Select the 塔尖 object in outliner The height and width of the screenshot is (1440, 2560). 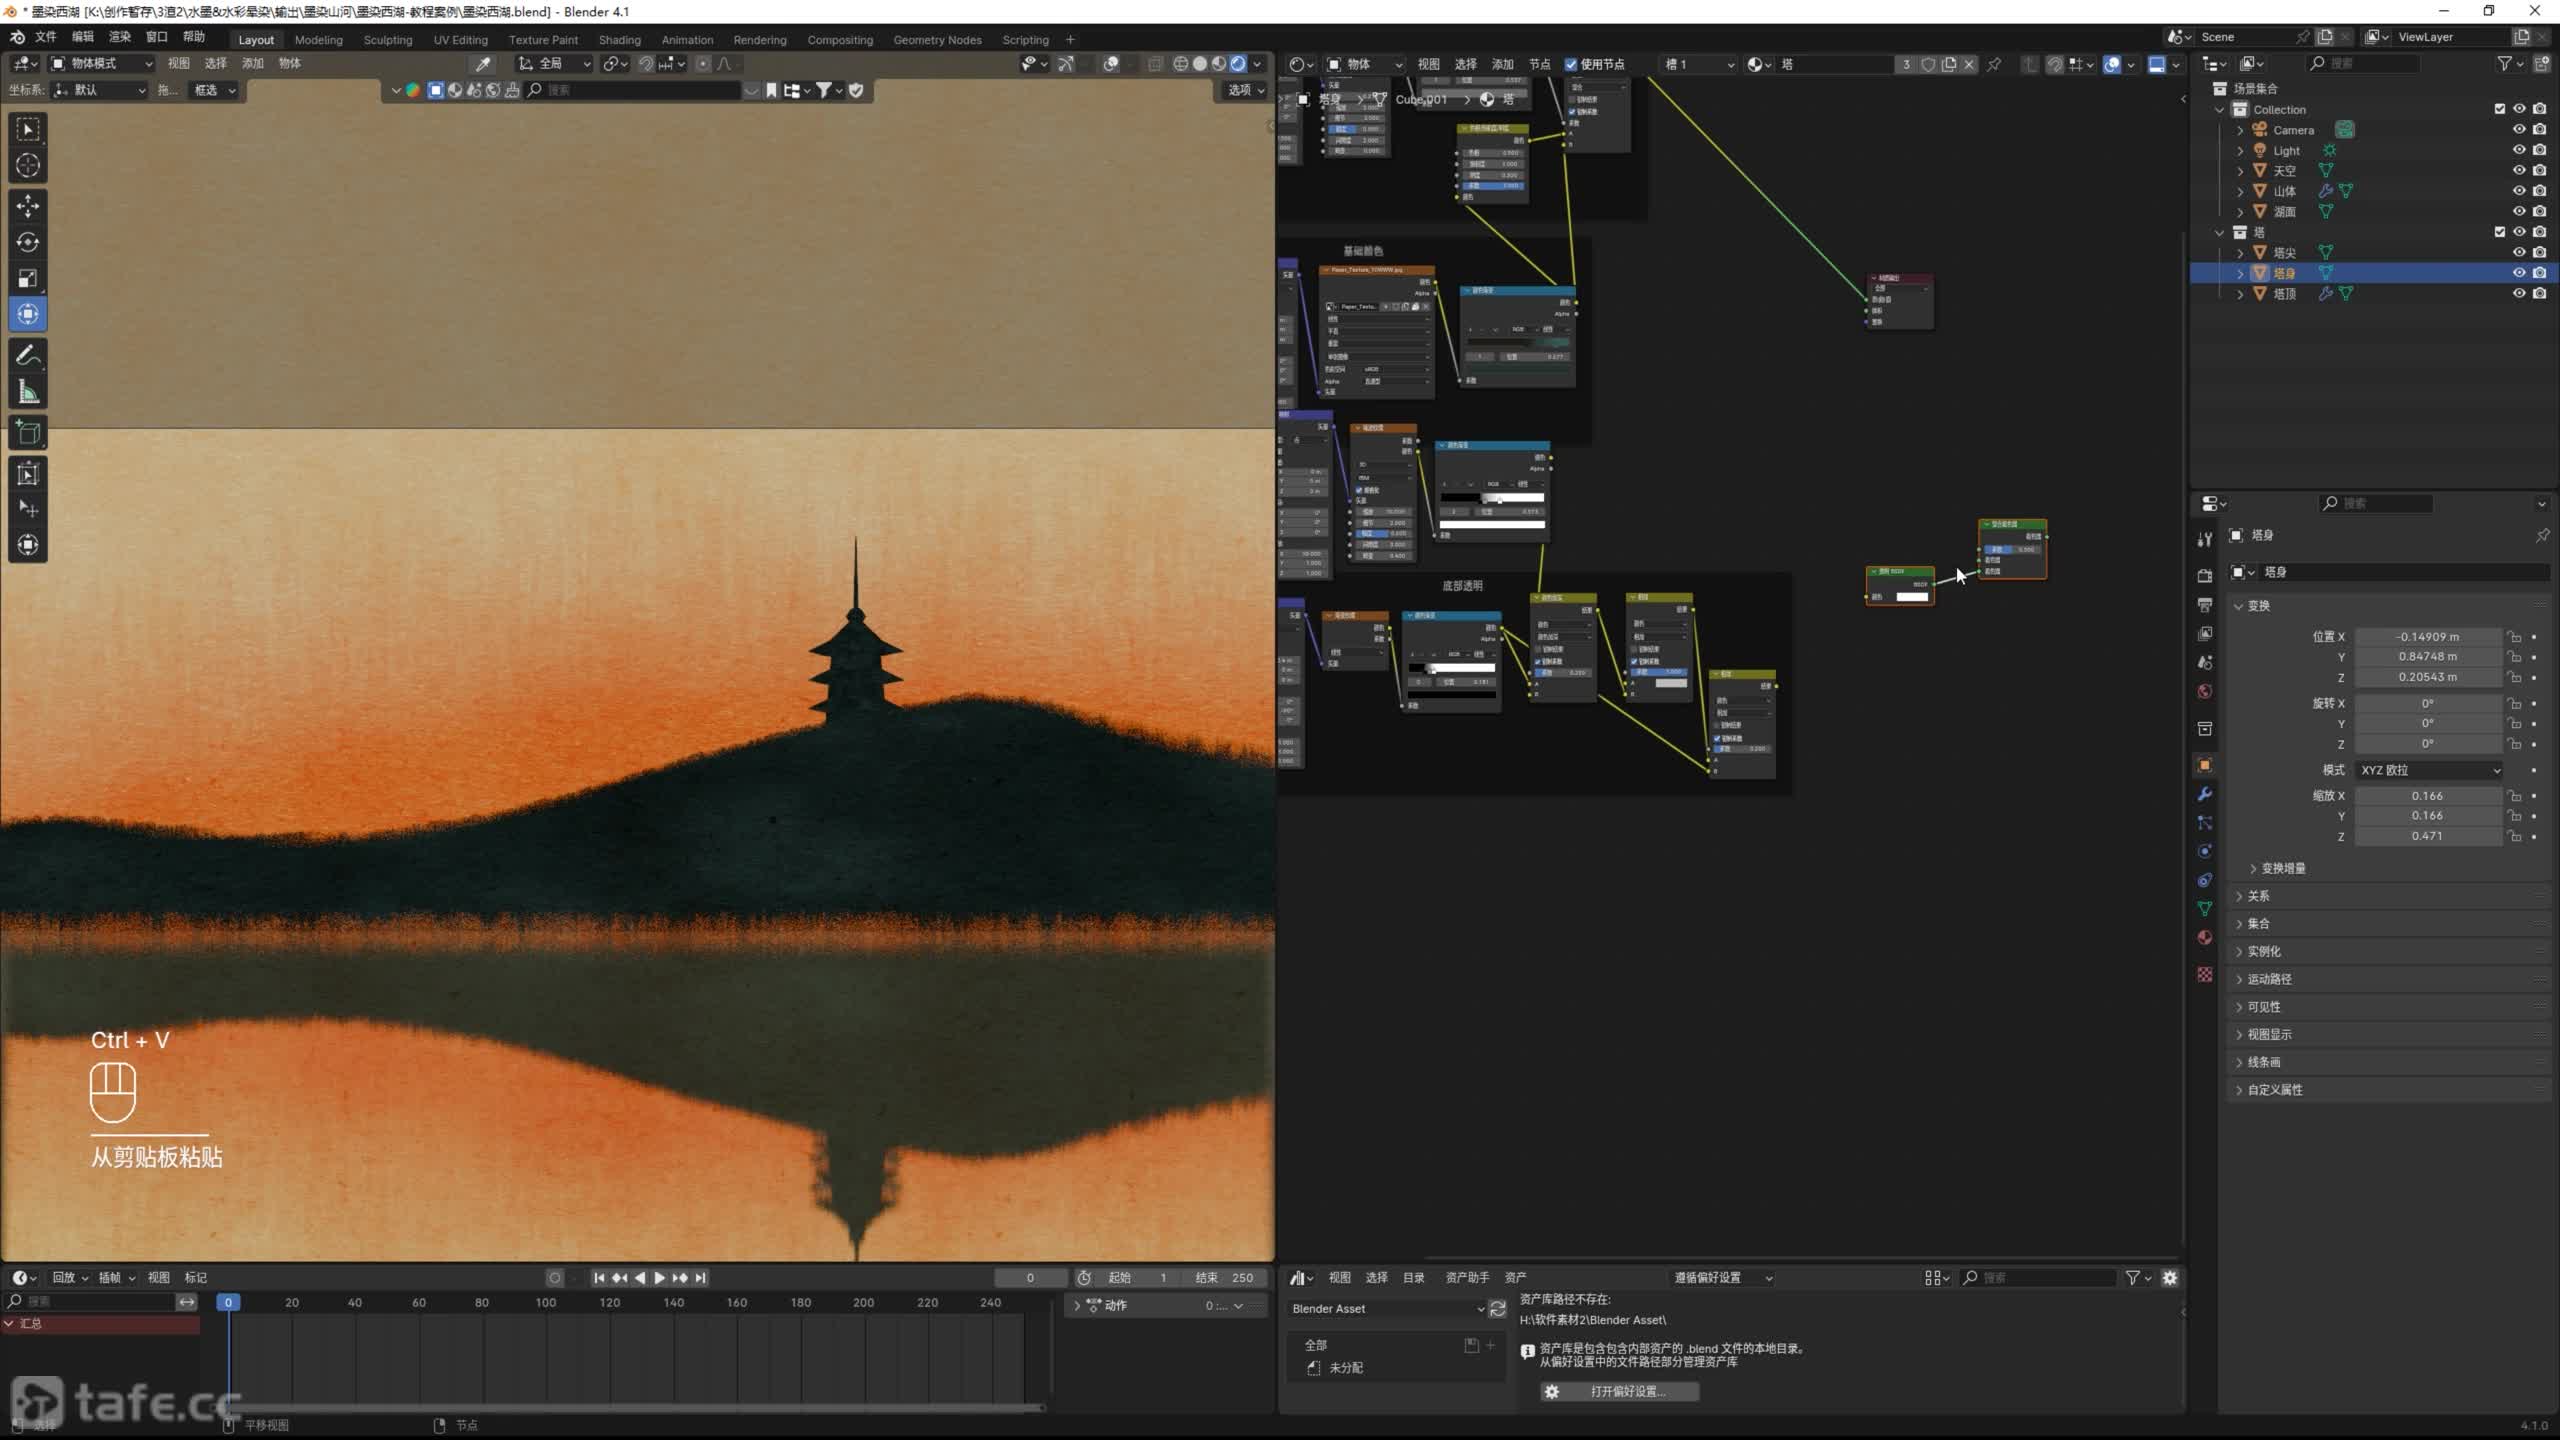[x=2284, y=253]
